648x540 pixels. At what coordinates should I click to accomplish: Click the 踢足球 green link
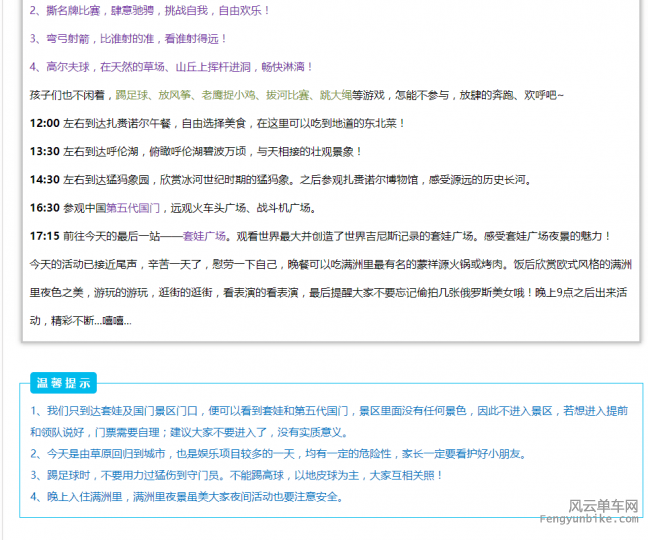pyautogui.click(x=132, y=94)
